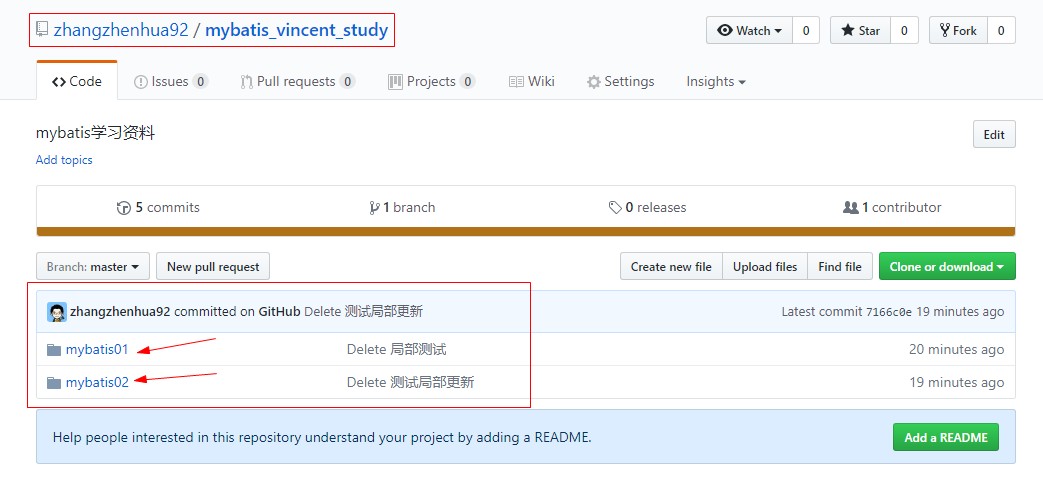
Task: Click the mybatis01 folder icon
Action: (x=54, y=350)
